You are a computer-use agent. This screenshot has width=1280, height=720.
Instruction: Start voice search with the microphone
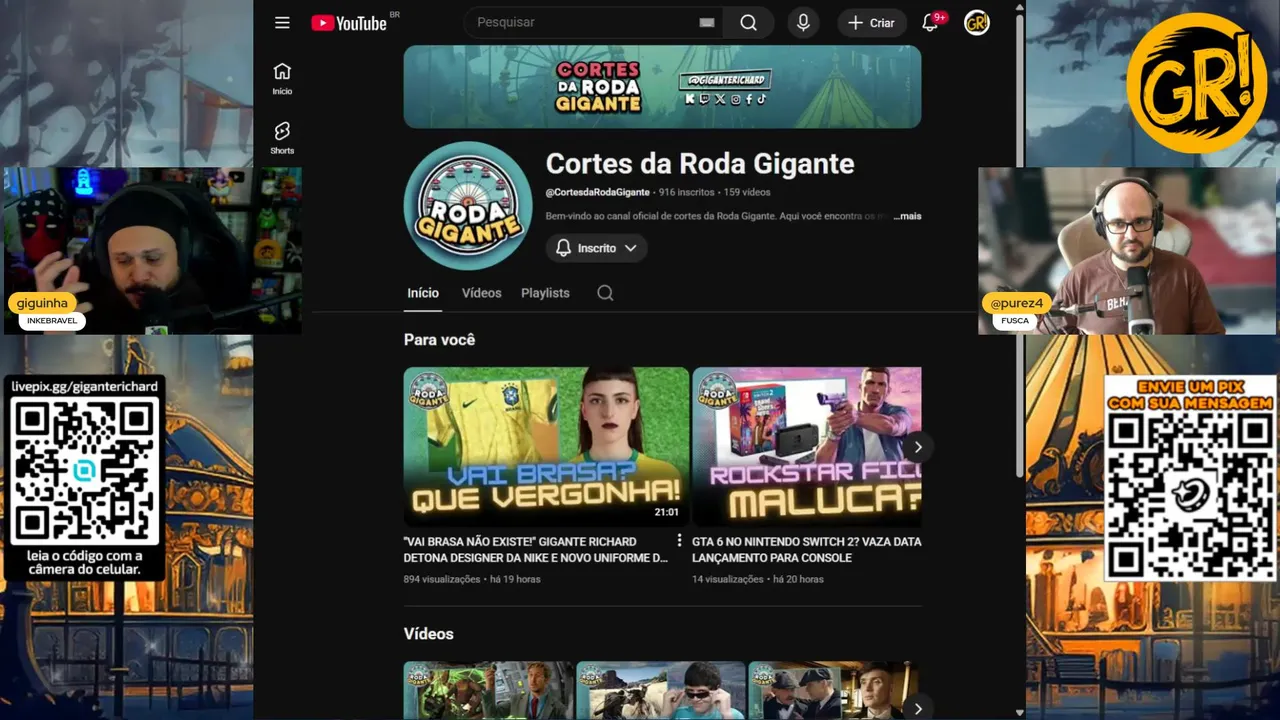[803, 23]
